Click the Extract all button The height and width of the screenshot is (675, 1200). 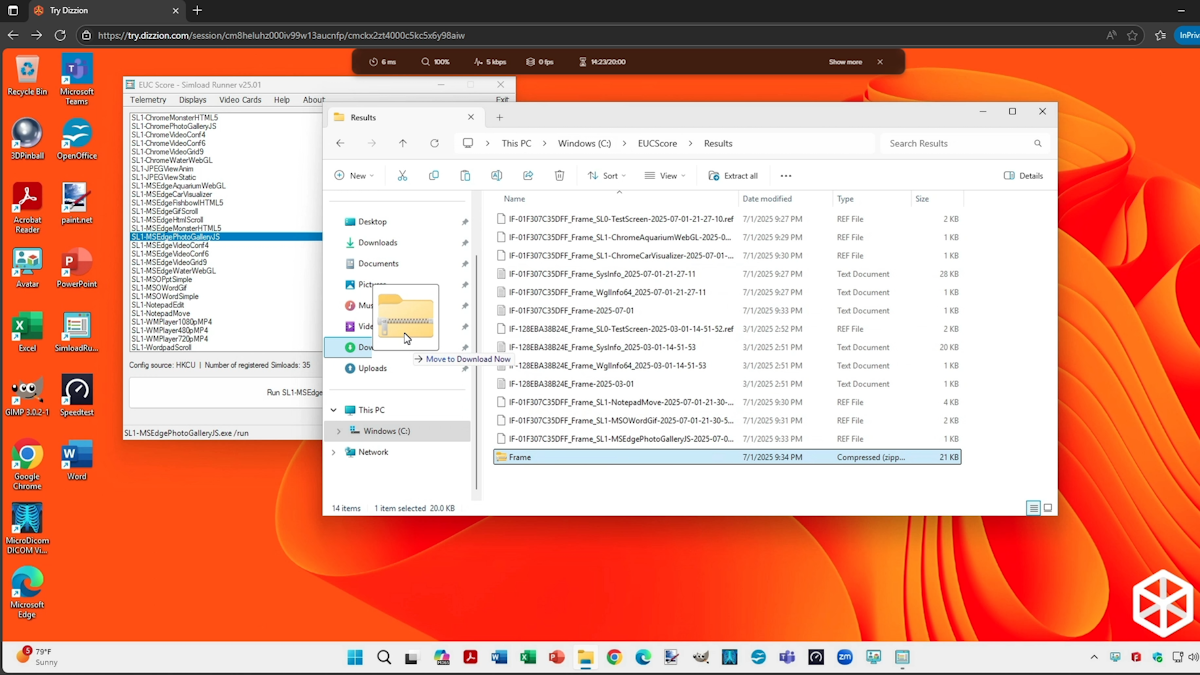[733, 176]
